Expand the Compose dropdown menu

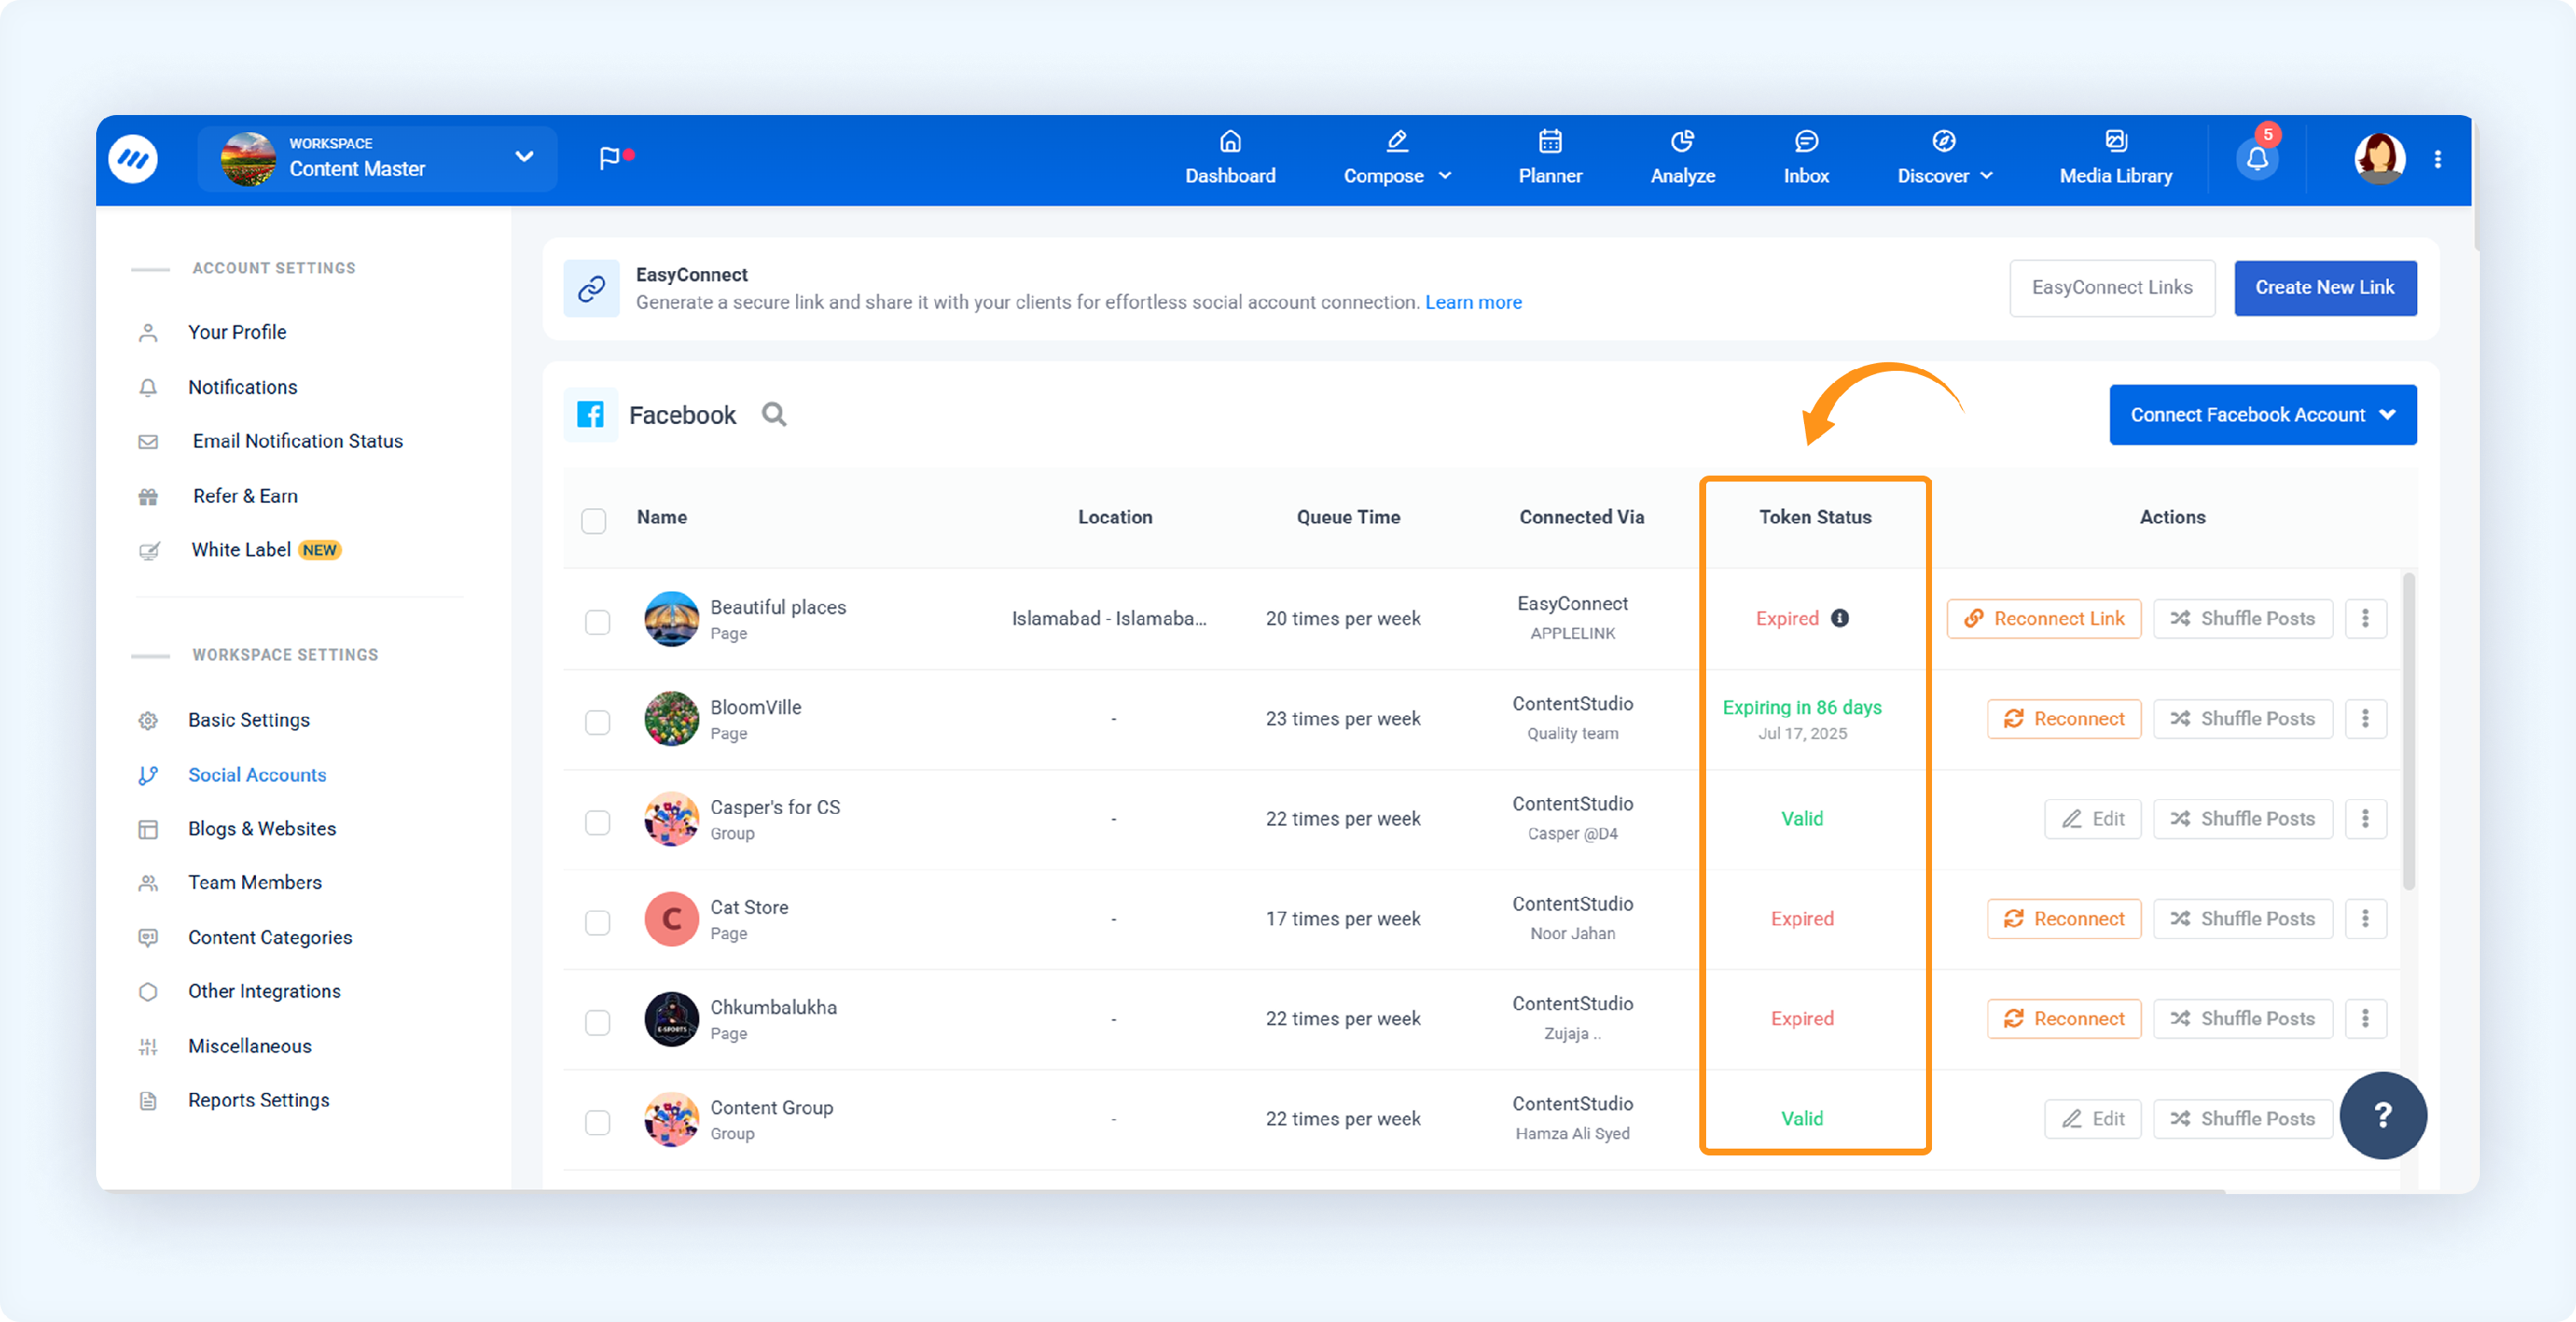point(1397,158)
